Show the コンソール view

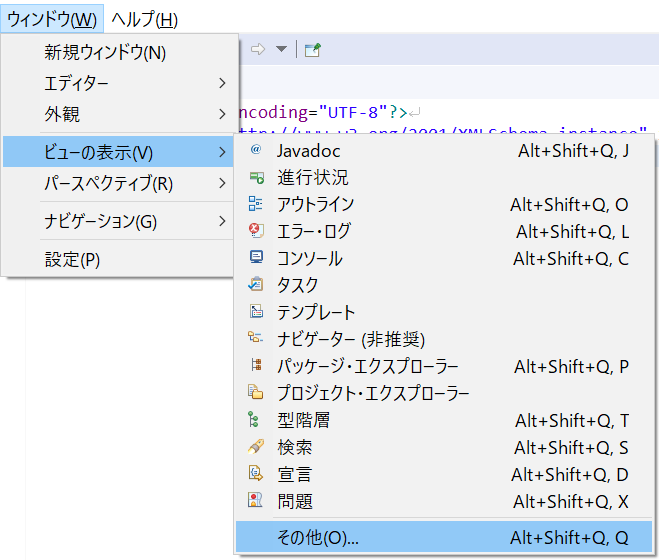pos(444,258)
